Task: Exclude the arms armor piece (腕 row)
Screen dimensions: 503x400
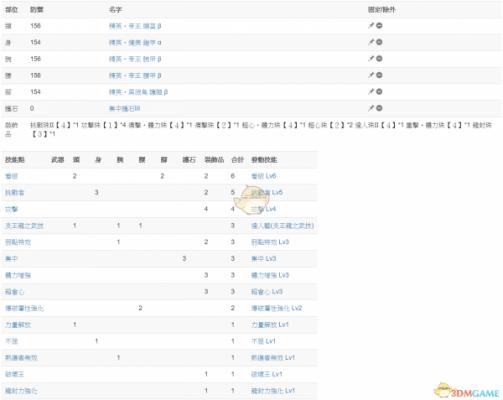Action: coord(379,58)
